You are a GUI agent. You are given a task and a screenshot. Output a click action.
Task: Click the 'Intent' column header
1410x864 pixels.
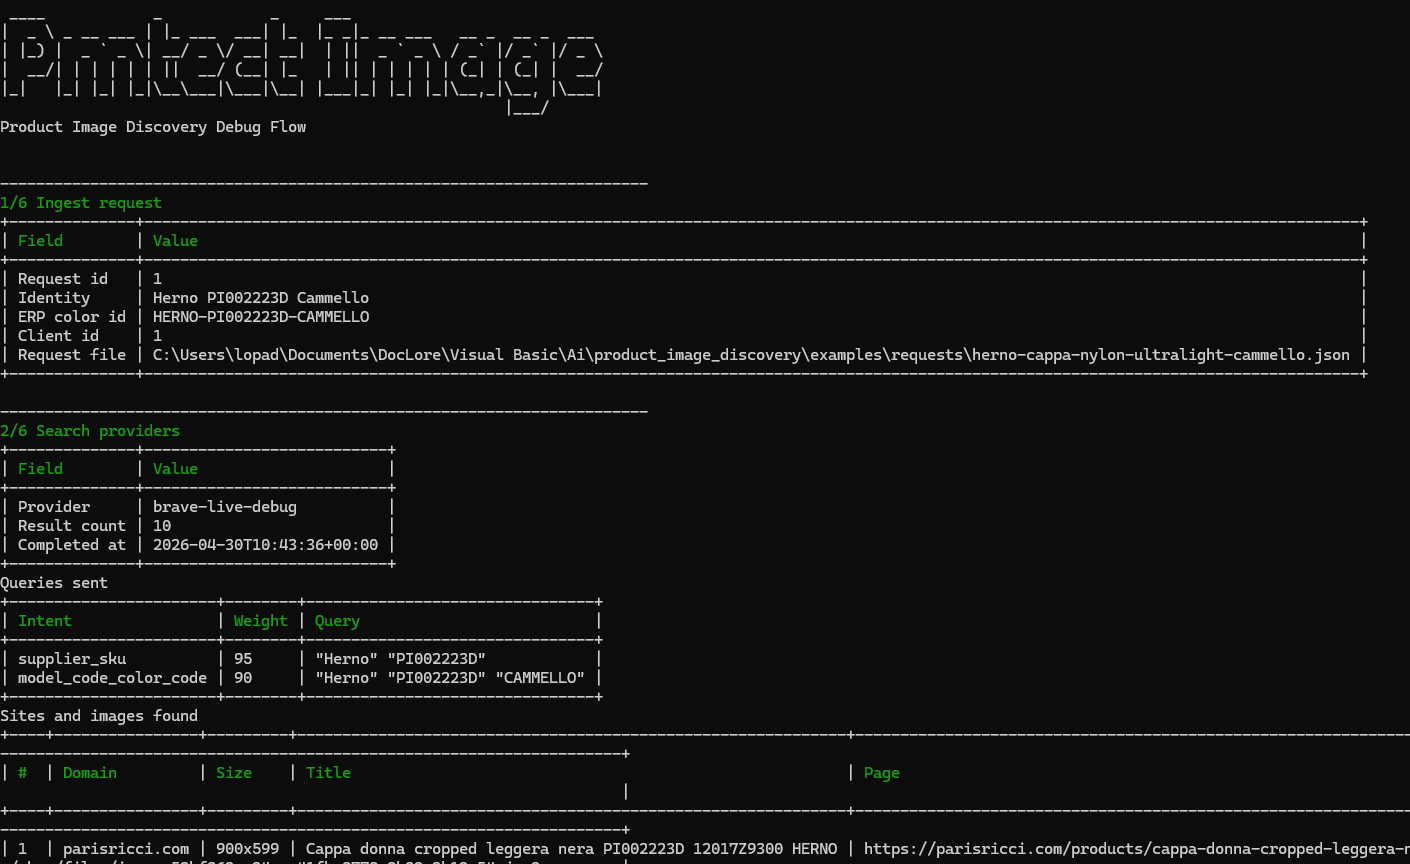click(45, 621)
